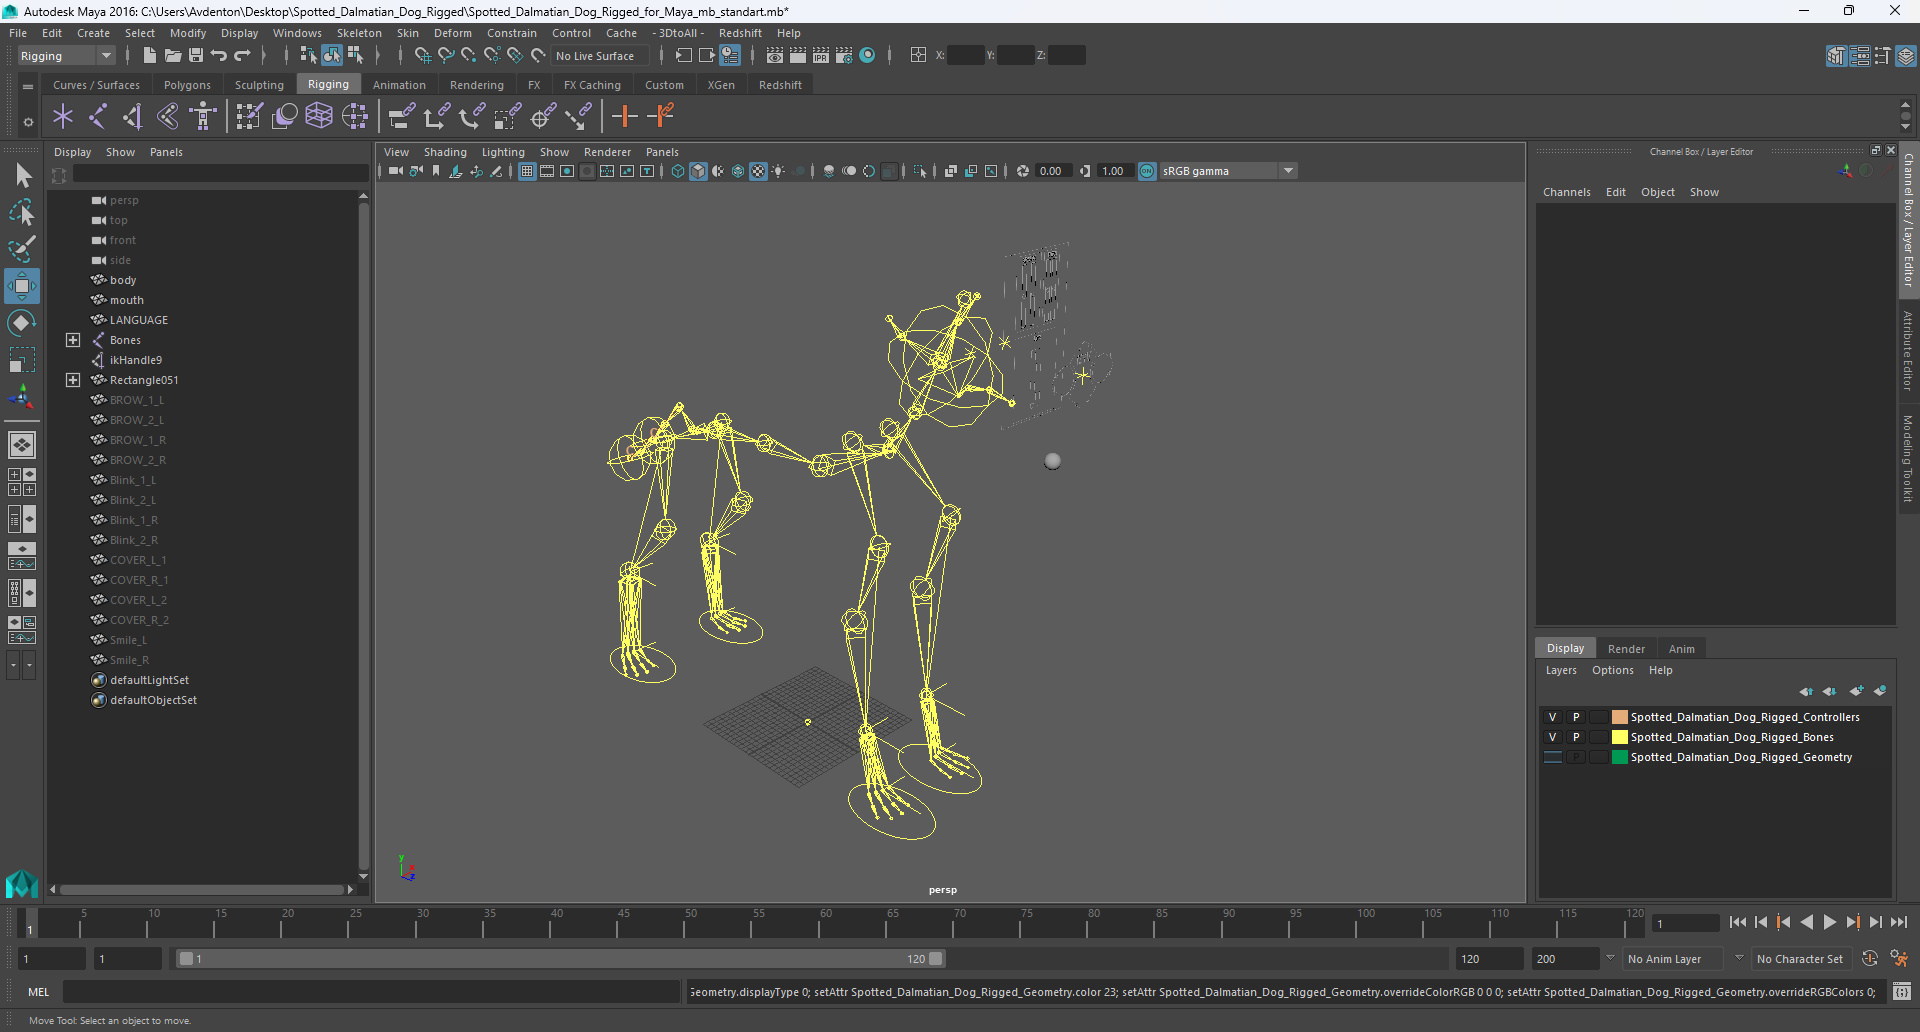Step forward one key button
The image size is (1920, 1032).
pos(1853,923)
